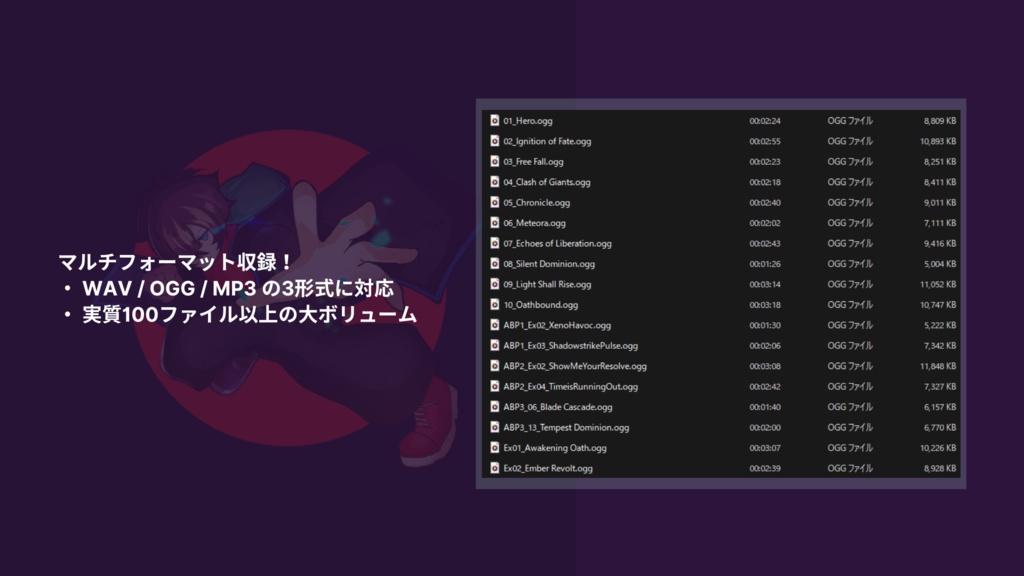Image resolution: width=1024 pixels, height=576 pixels.
Task: Select the file name ABP3_06_Blade Cascade.ogg
Action: 558,407
